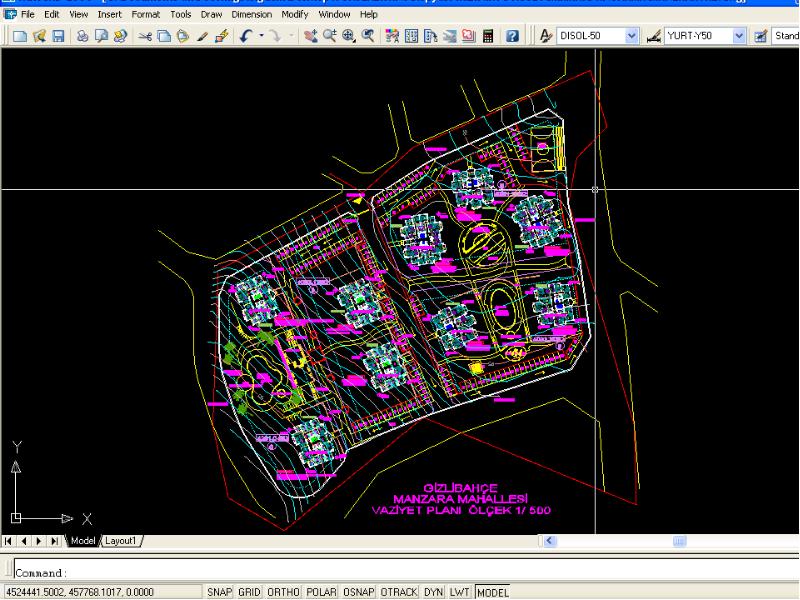Open Table Style manager icon
This screenshot has height=600, width=800.
pos(760,36)
